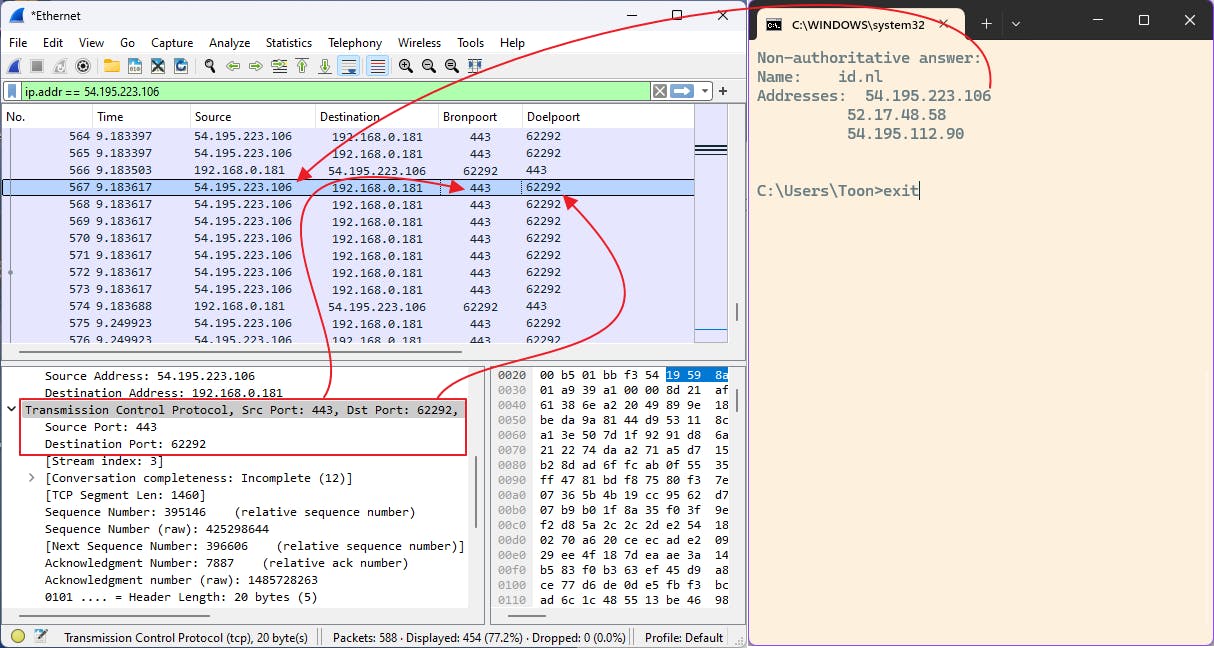Open the Edit menu
This screenshot has width=1214, height=648.
tap(53, 43)
